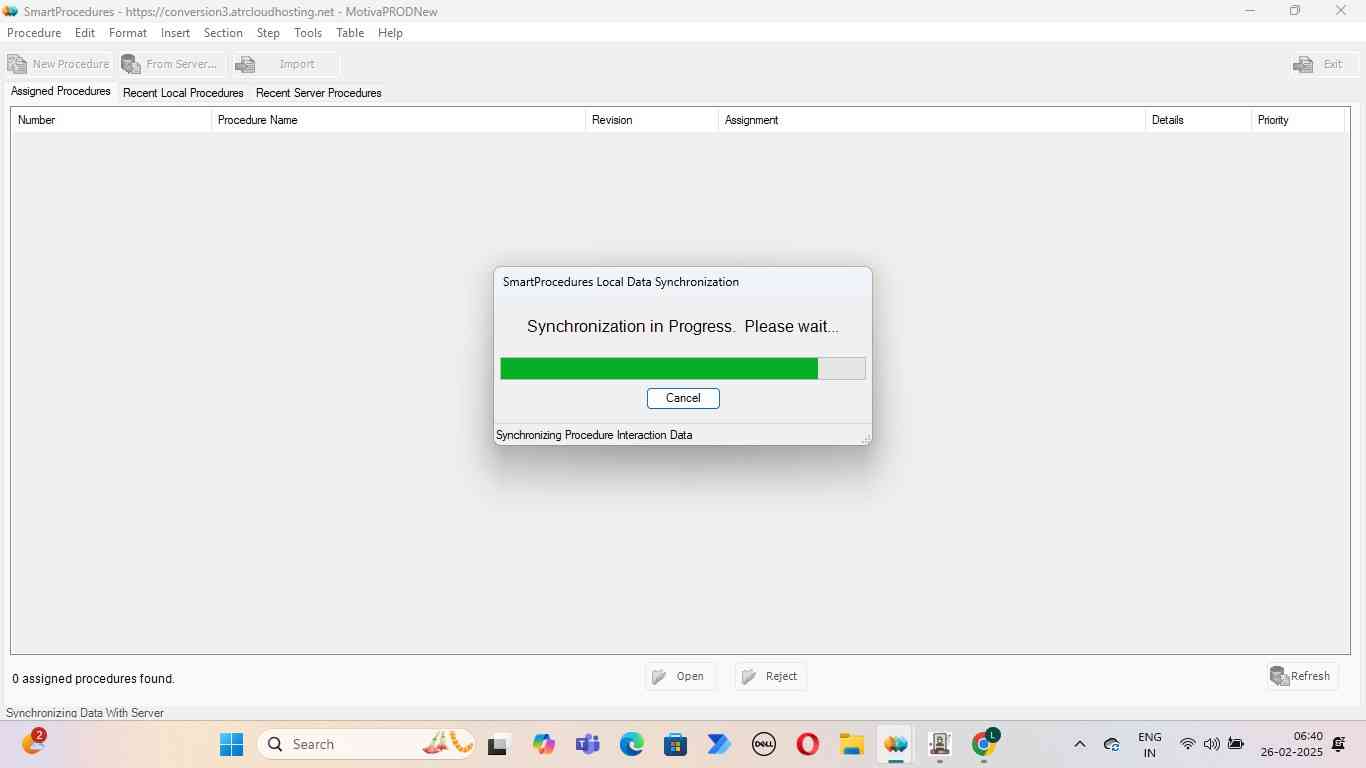This screenshot has width=1366, height=768.
Task: Click the From Server database icon
Action: point(131,64)
